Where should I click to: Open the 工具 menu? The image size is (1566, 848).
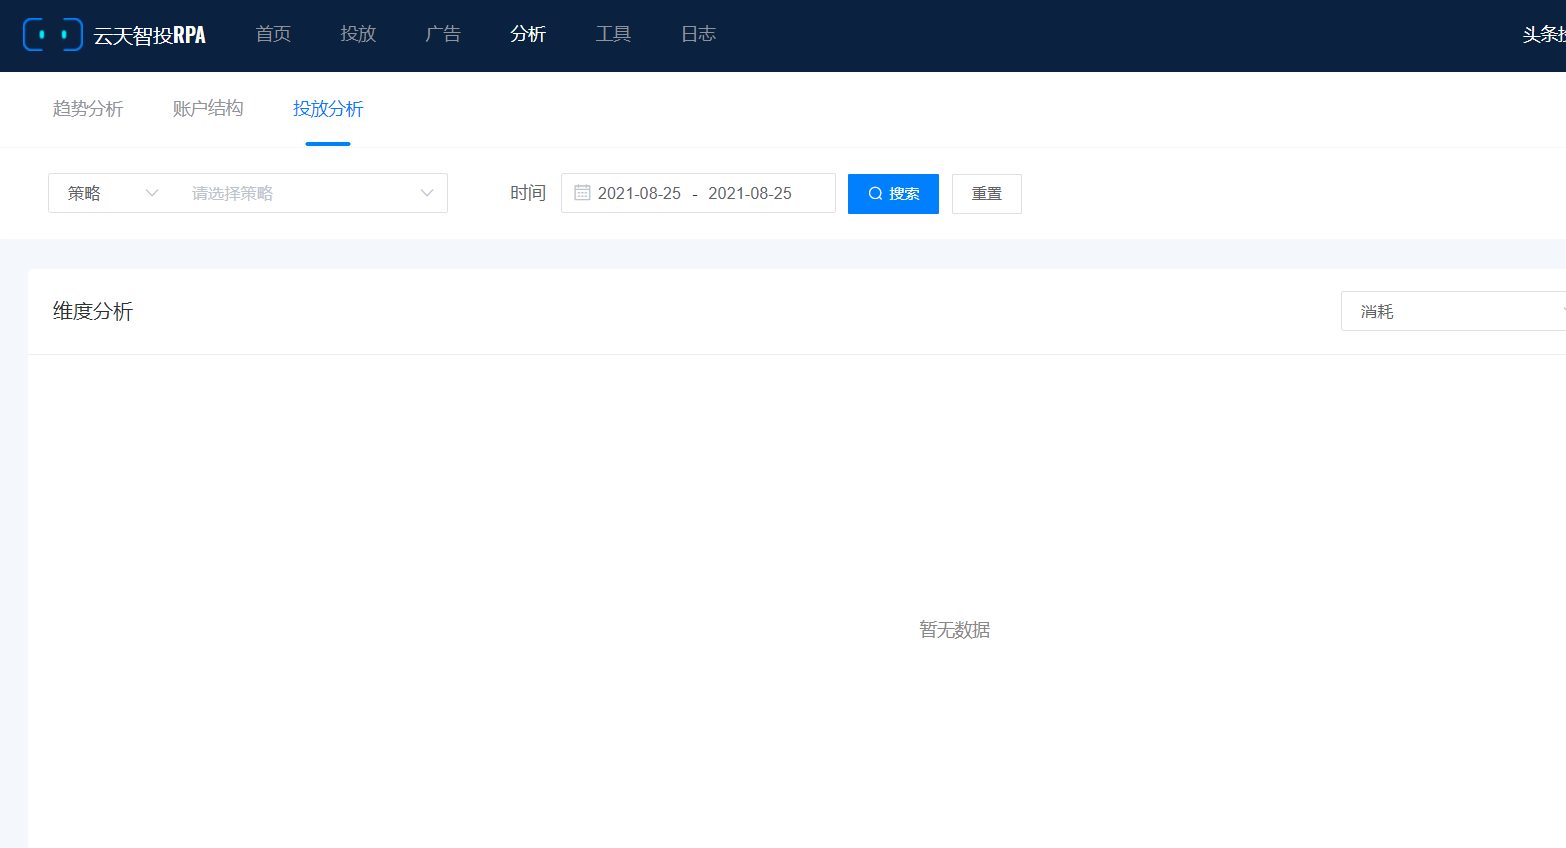tap(613, 34)
